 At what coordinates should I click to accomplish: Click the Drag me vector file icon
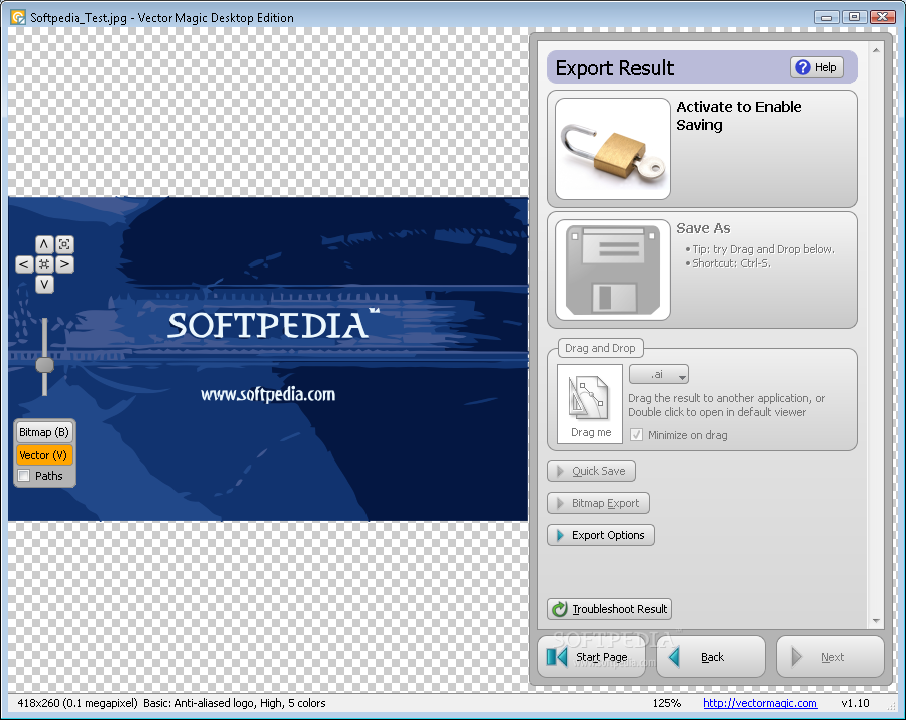tap(590, 403)
